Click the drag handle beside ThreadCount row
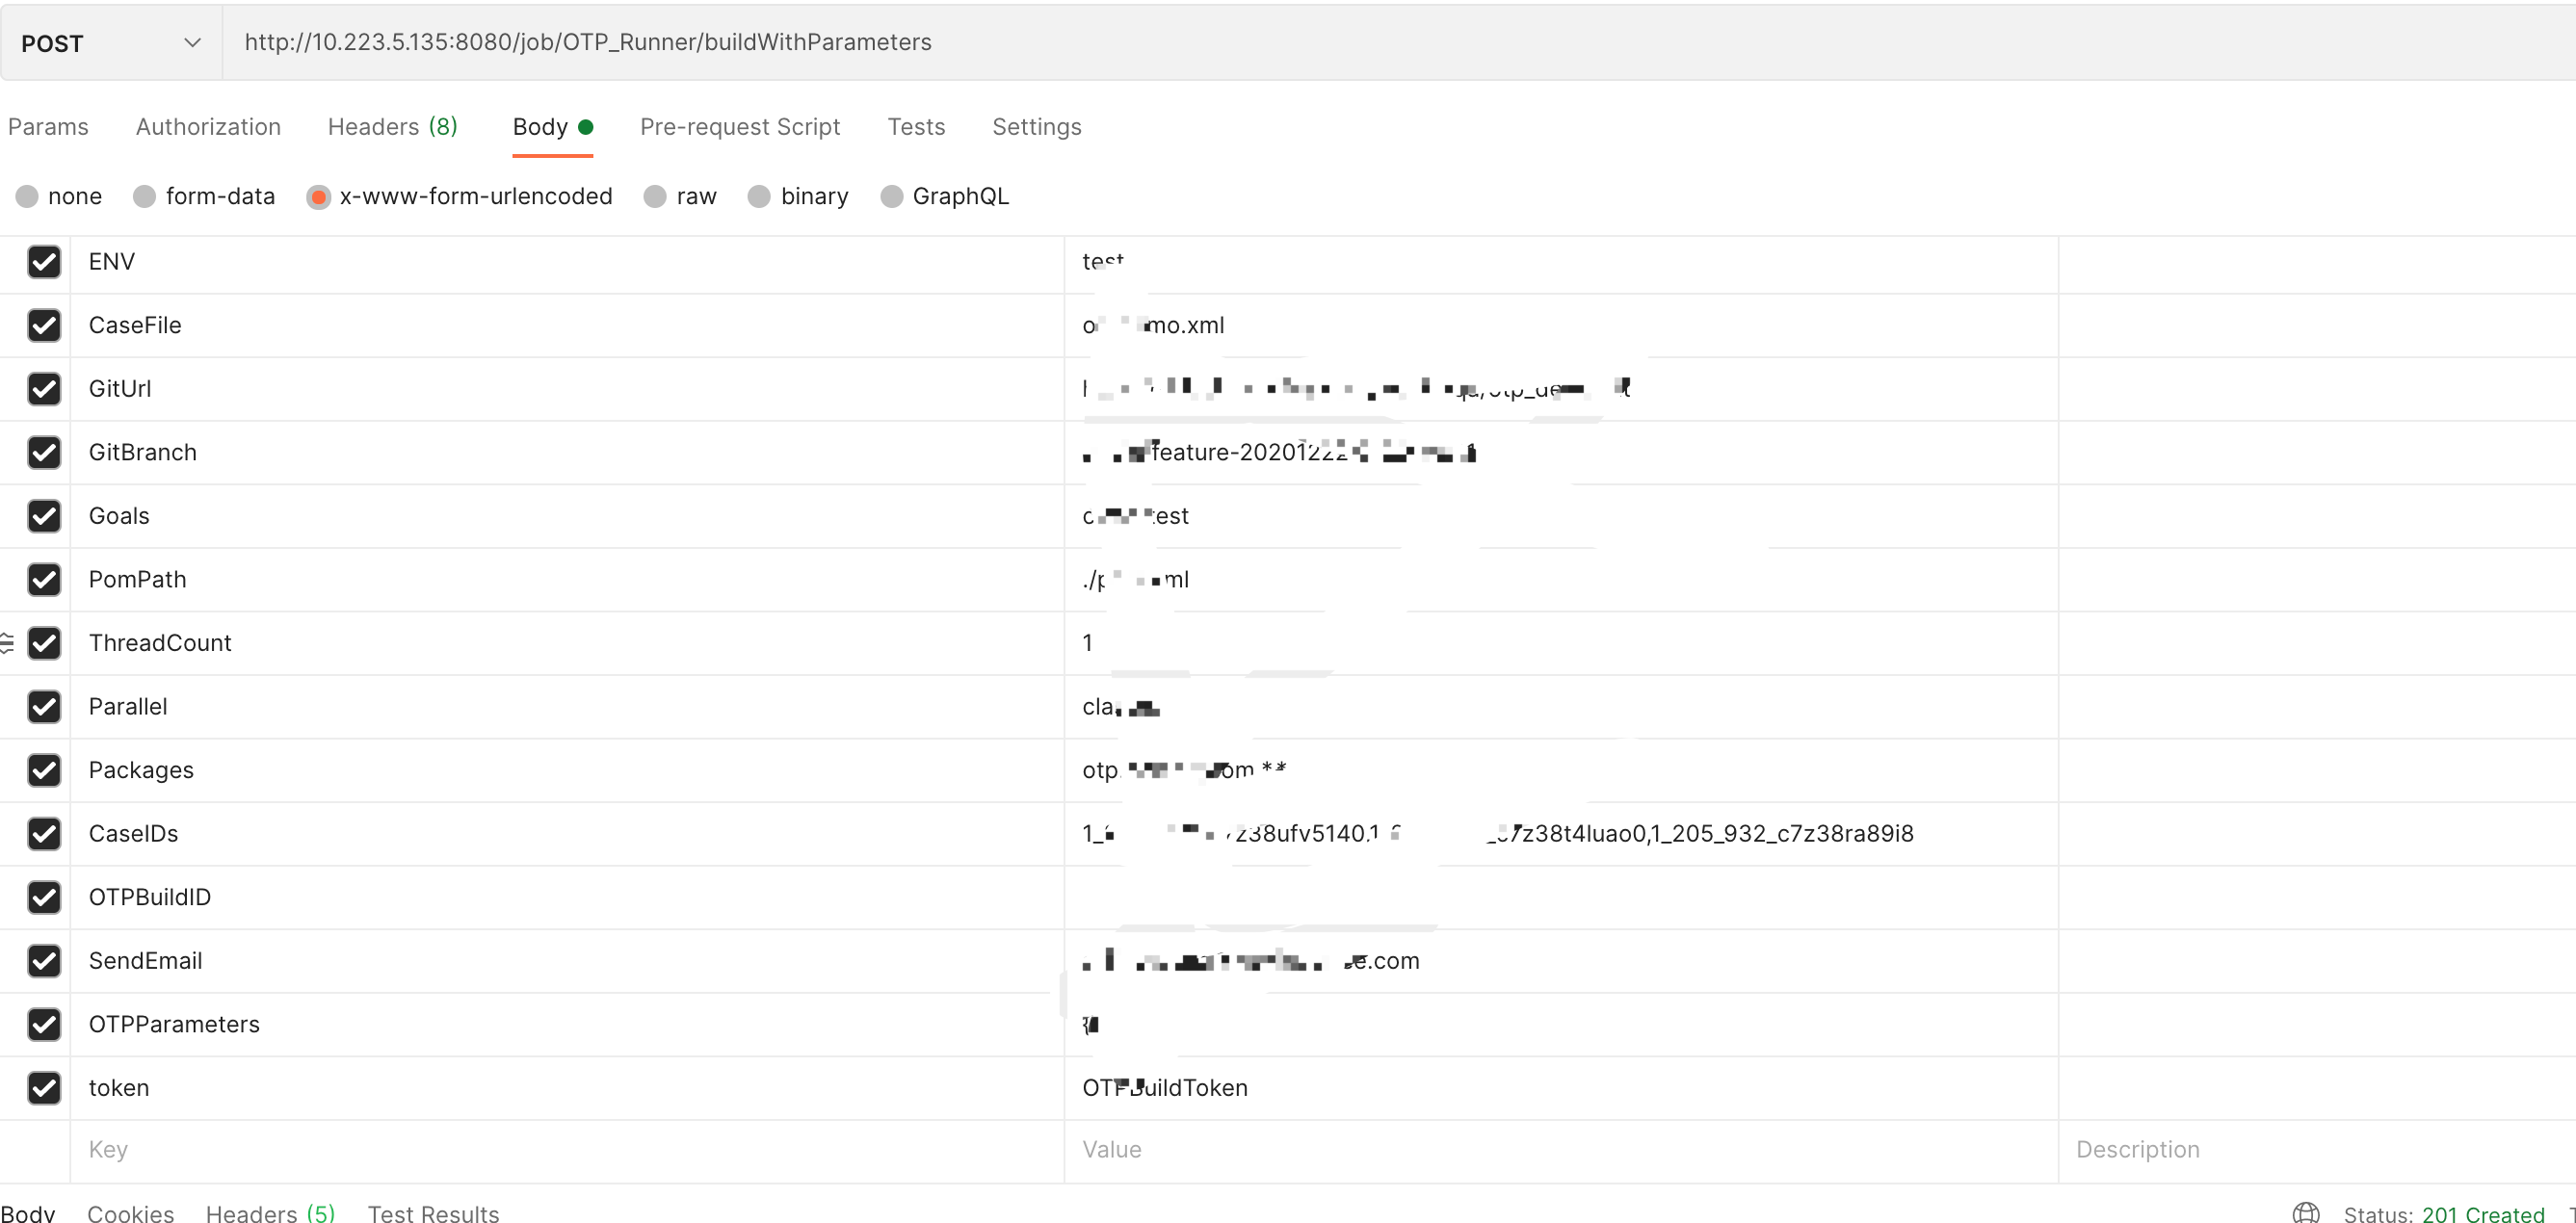The width and height of the screenshot is (2576, 1223). point(6,643)
